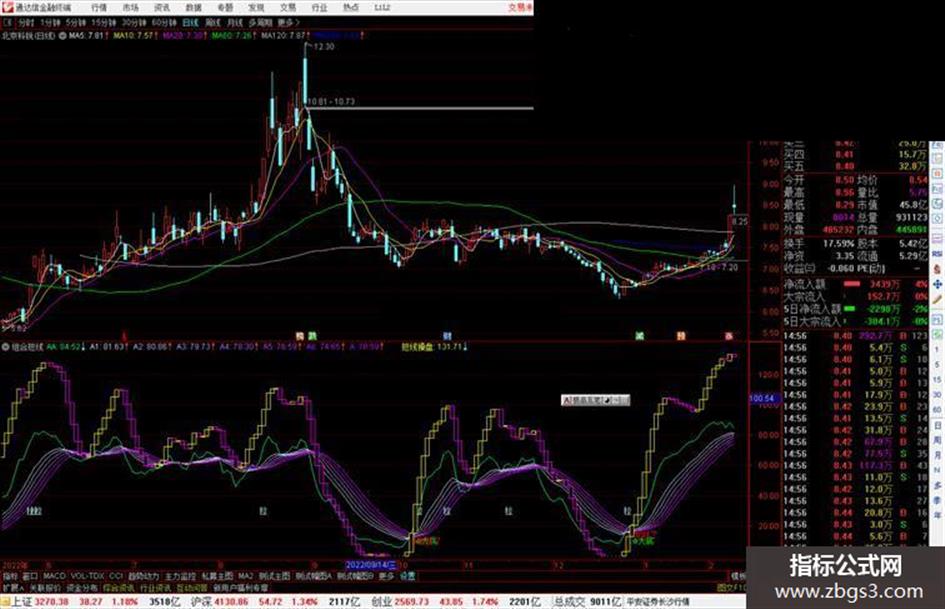This screenshot has height=609, width=945.
Task: Expand the 更多 periods dropdown
Action: pyautogui.click(x=288, y=23)
